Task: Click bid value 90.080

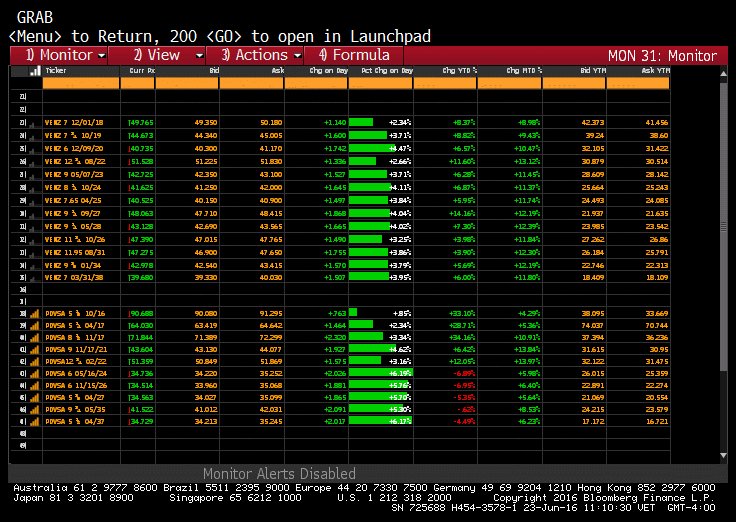Action: (x=206, y=313)
